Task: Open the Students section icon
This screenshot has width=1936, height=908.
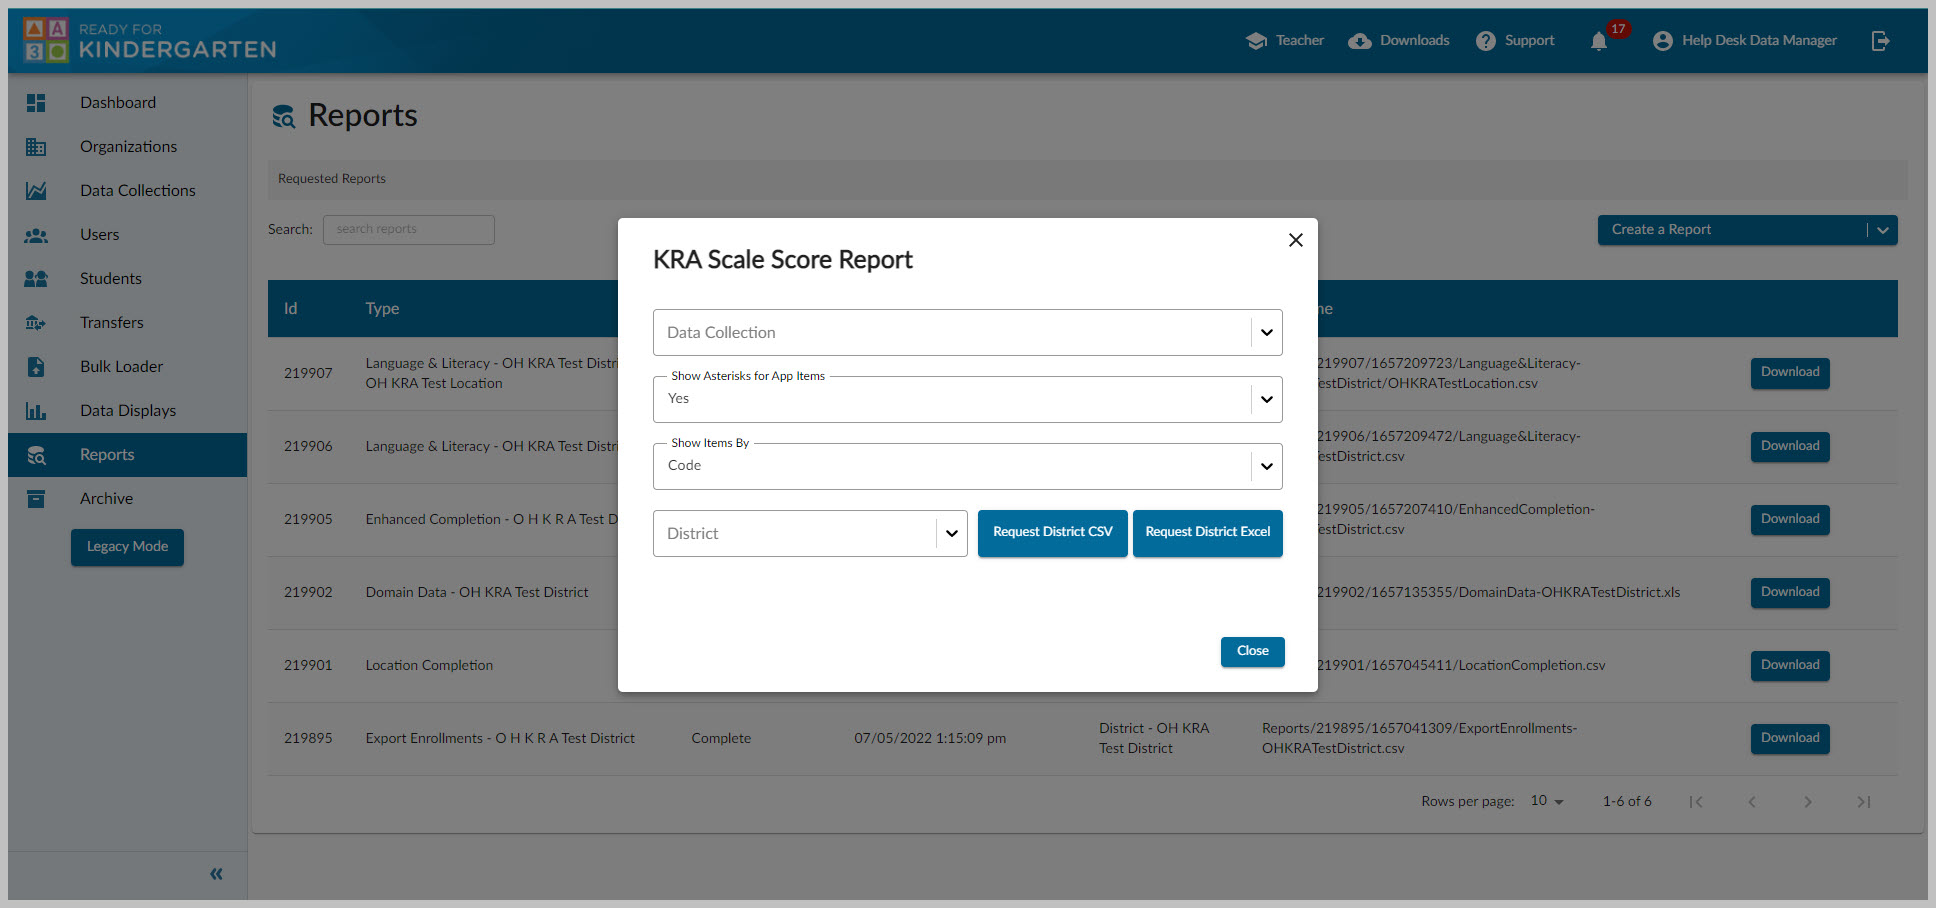Action: 36,278
